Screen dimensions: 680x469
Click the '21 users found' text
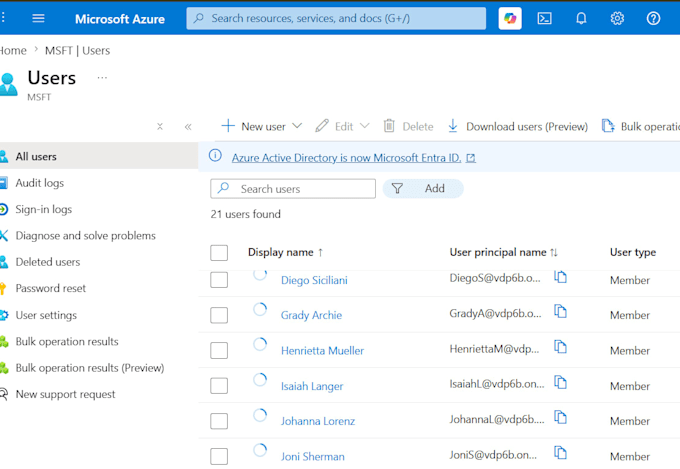[245, 214]
